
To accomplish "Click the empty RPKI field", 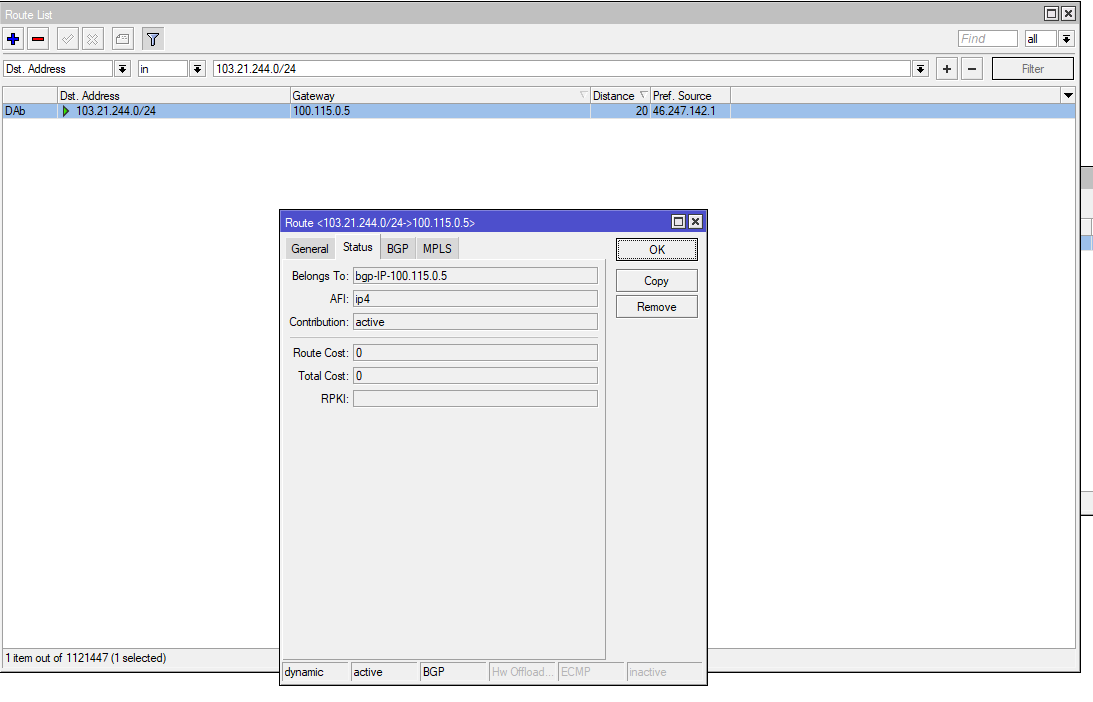I will 475,399.
